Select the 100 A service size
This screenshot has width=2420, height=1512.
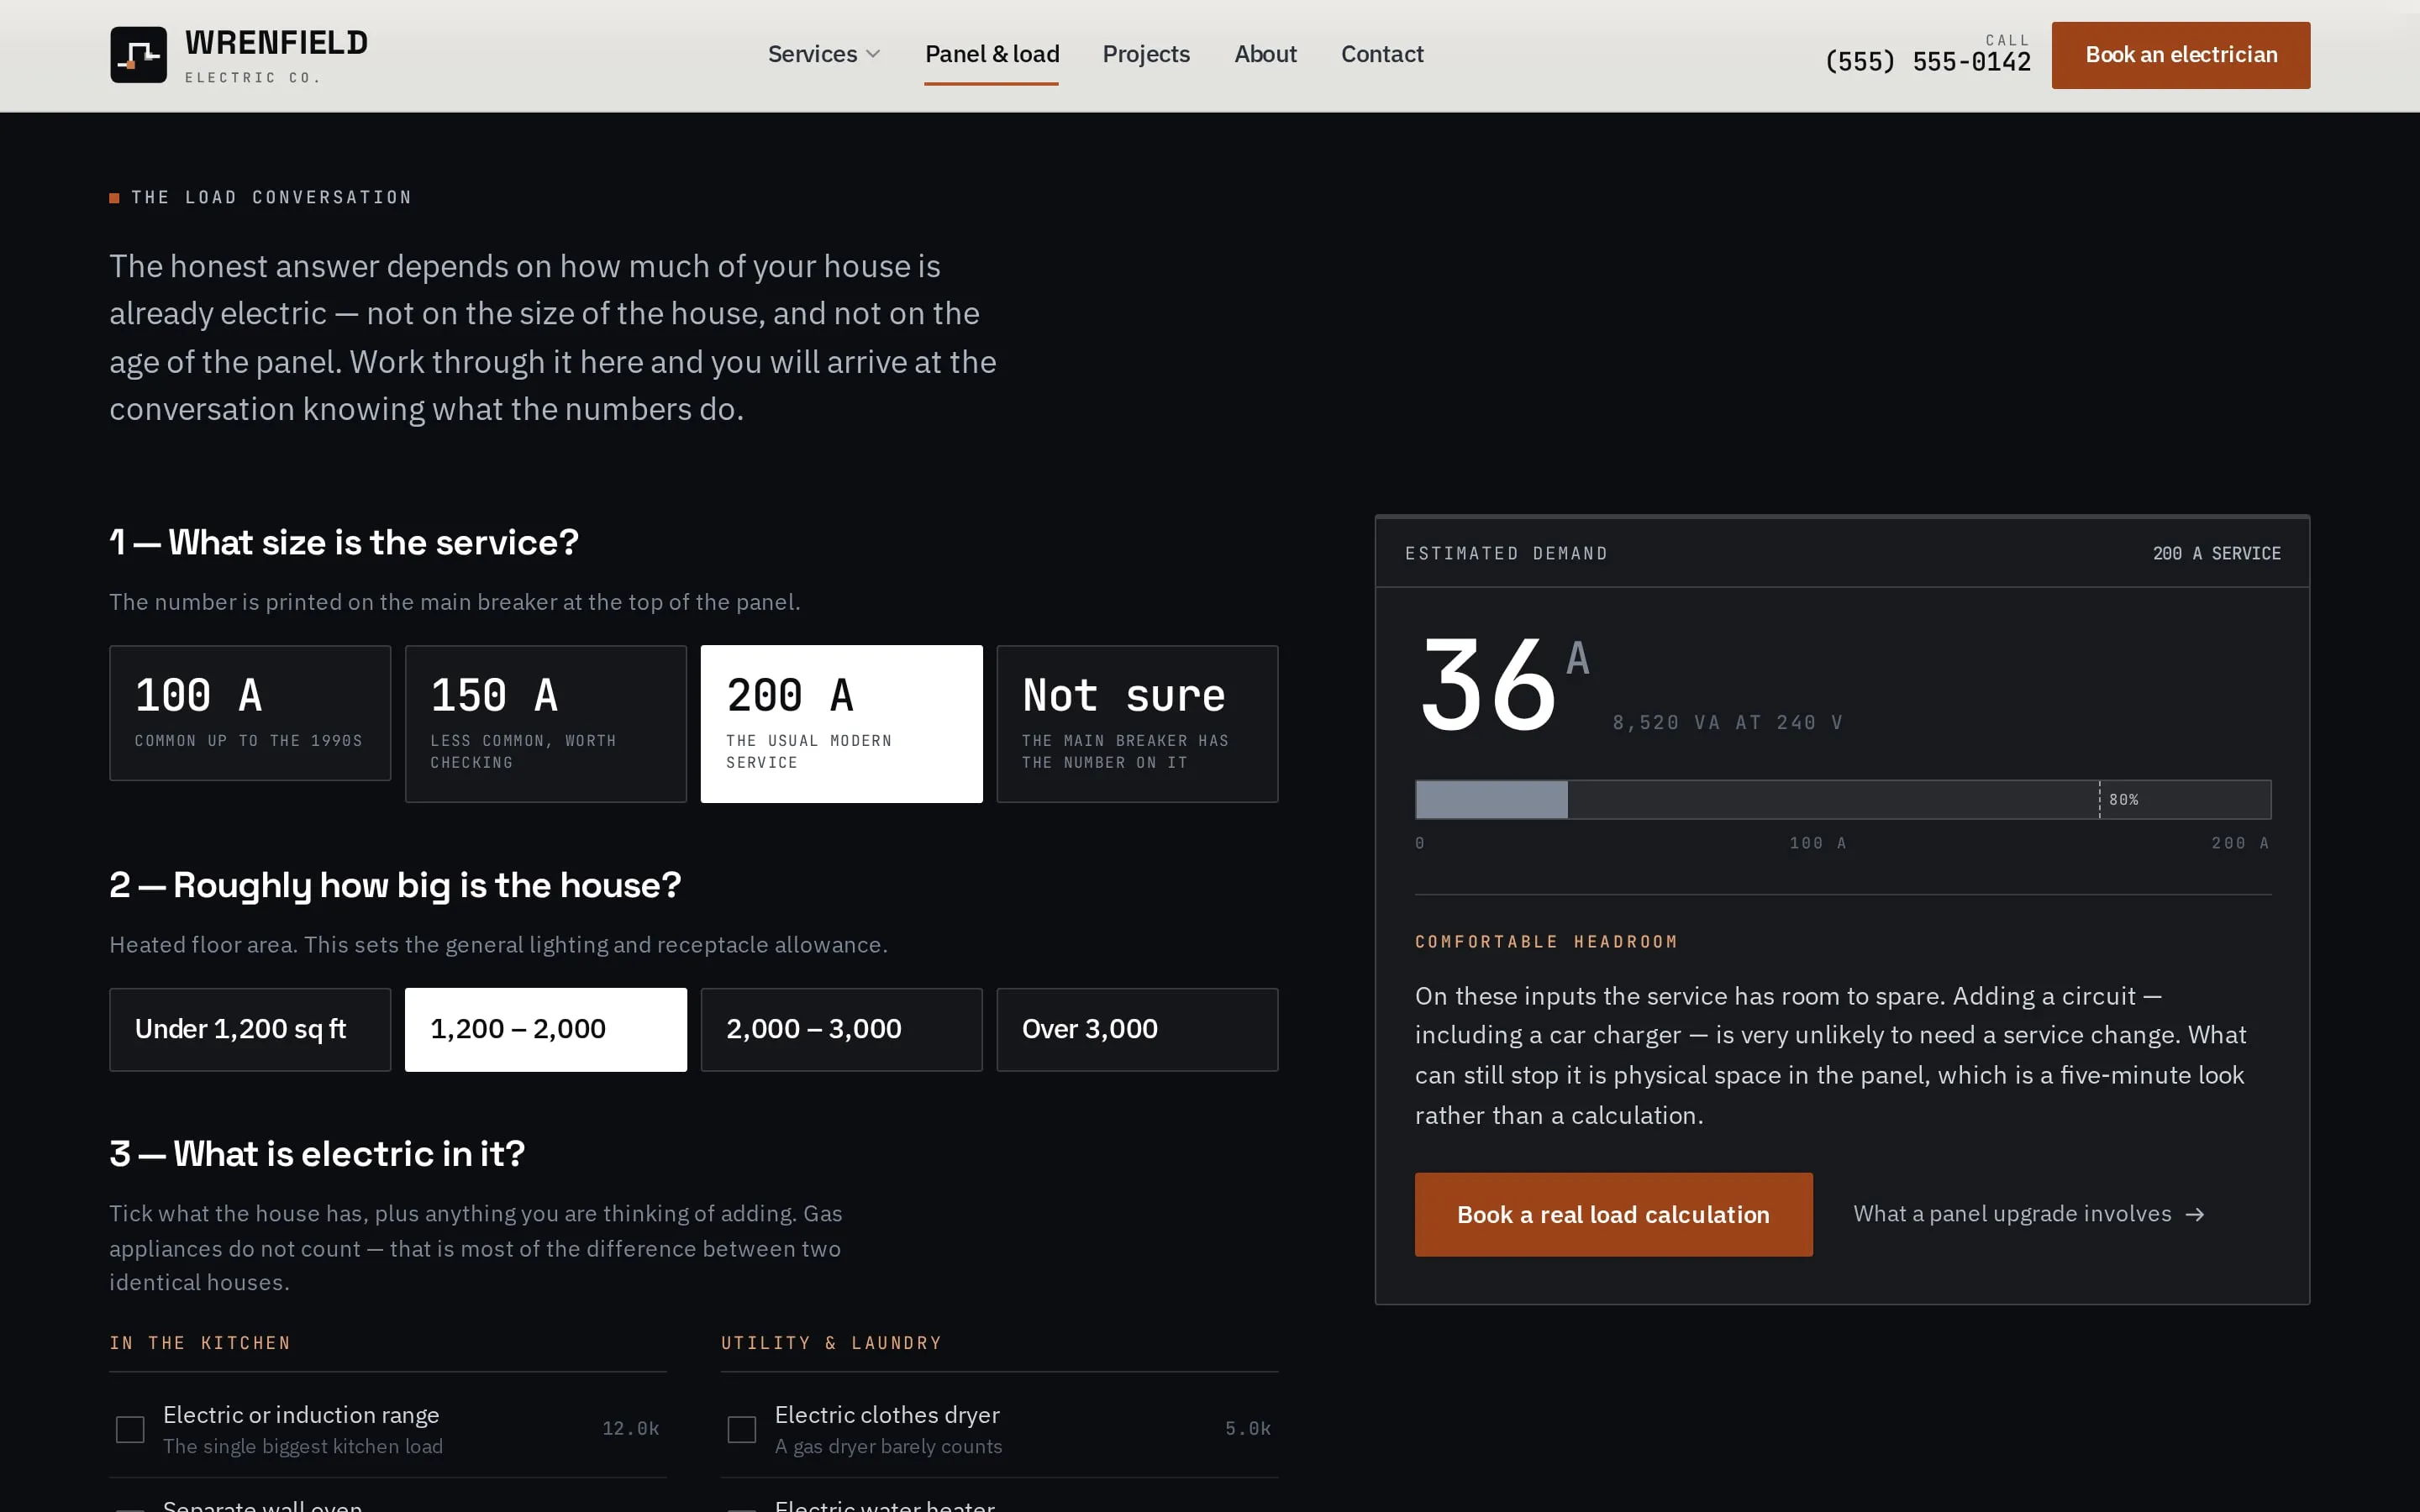pyautogui.click(x=250, y=713)
